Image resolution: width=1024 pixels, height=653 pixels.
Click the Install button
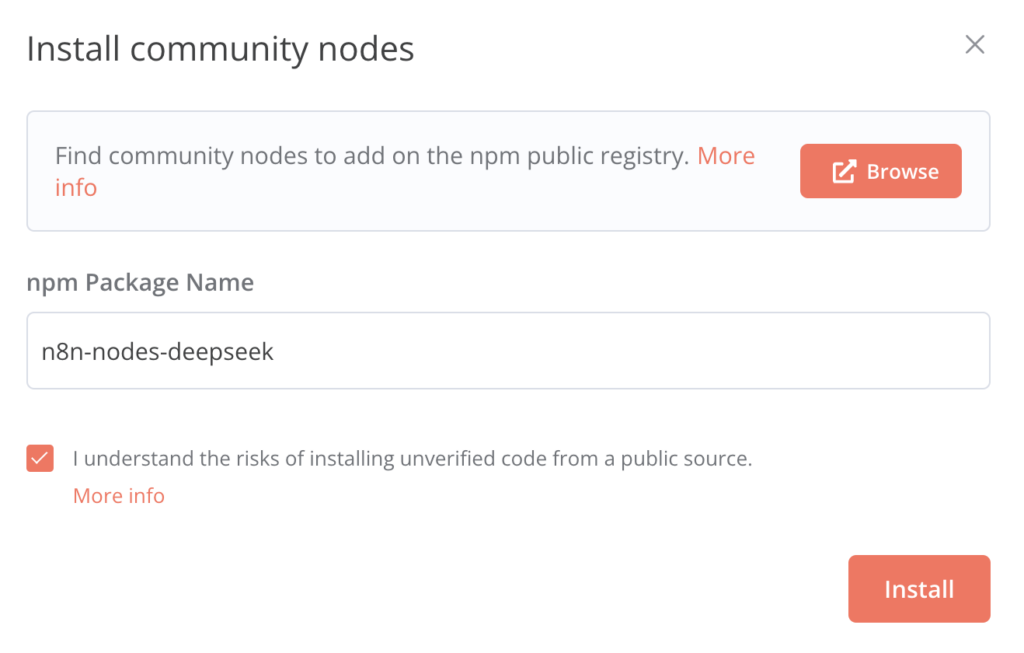coord(918,589)
